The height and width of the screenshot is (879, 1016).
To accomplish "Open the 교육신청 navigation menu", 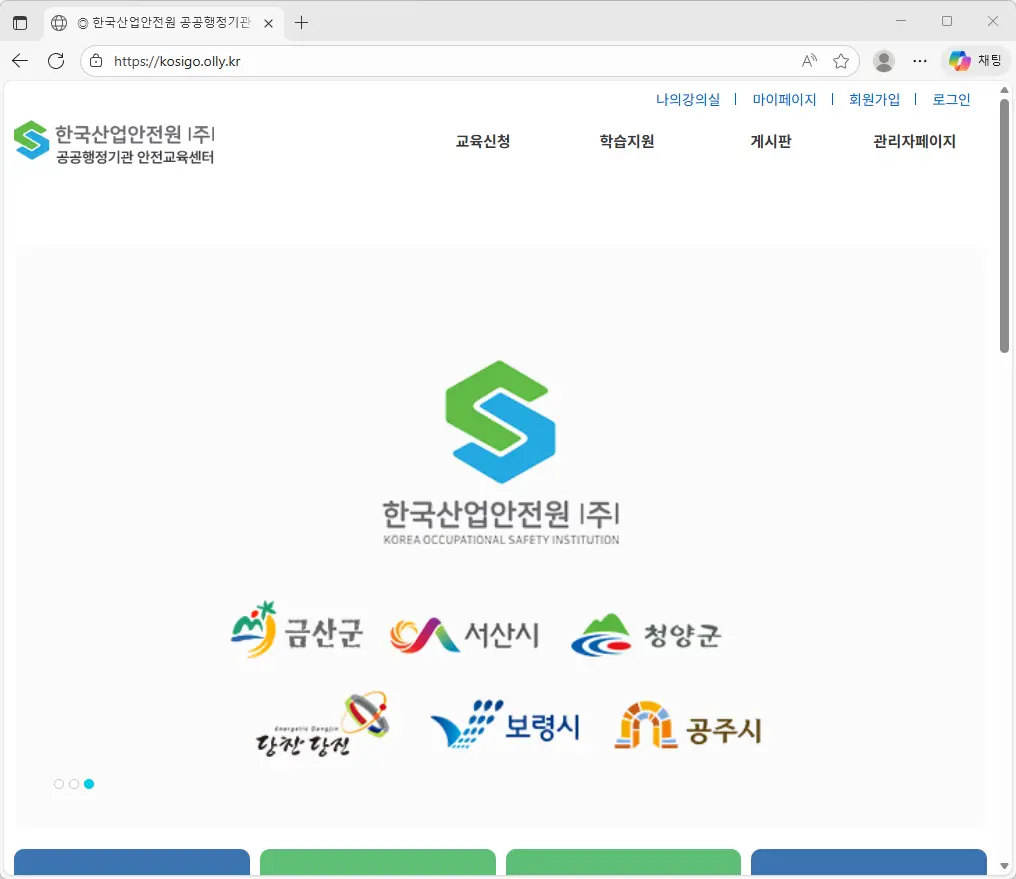I will click(483, 141).
